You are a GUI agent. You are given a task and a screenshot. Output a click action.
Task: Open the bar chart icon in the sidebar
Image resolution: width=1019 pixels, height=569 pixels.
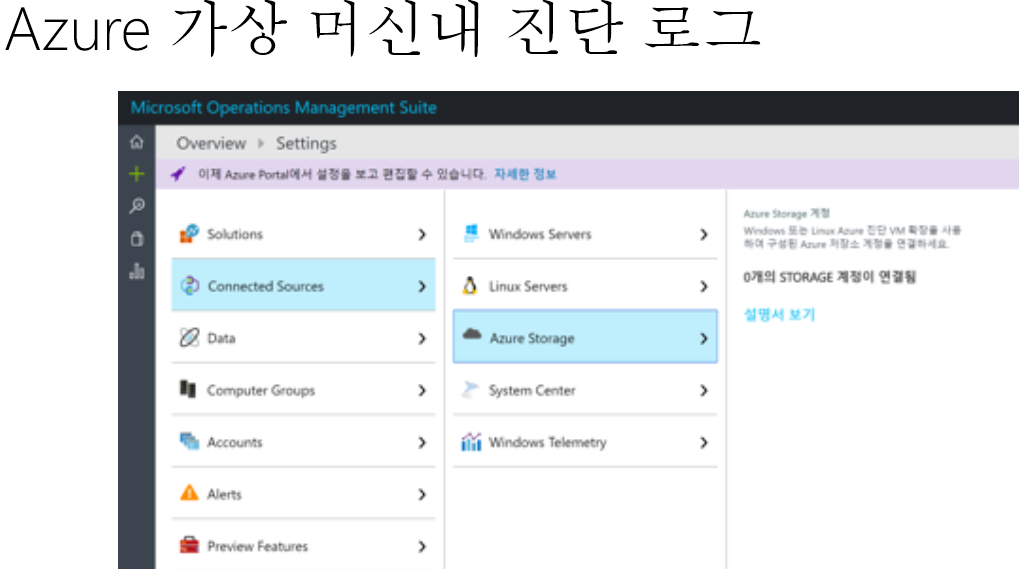coord(136,271)
